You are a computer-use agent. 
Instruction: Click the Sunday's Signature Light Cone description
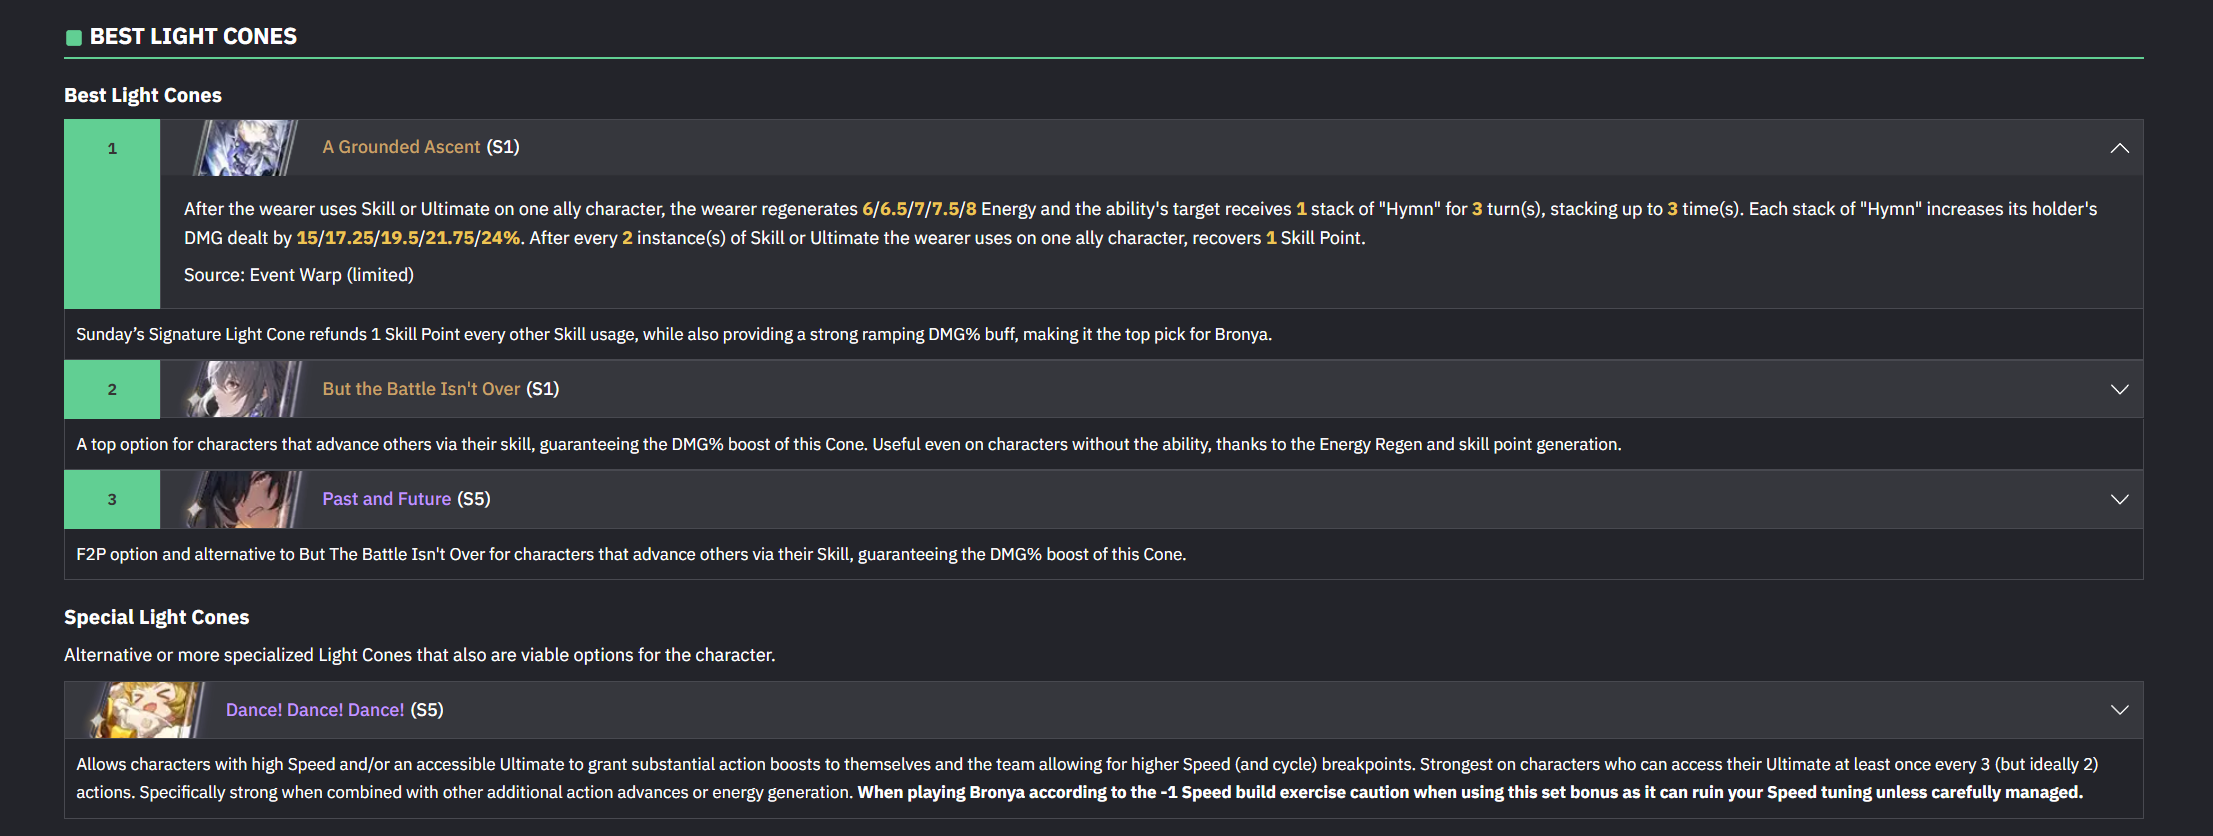click(674, 334)
